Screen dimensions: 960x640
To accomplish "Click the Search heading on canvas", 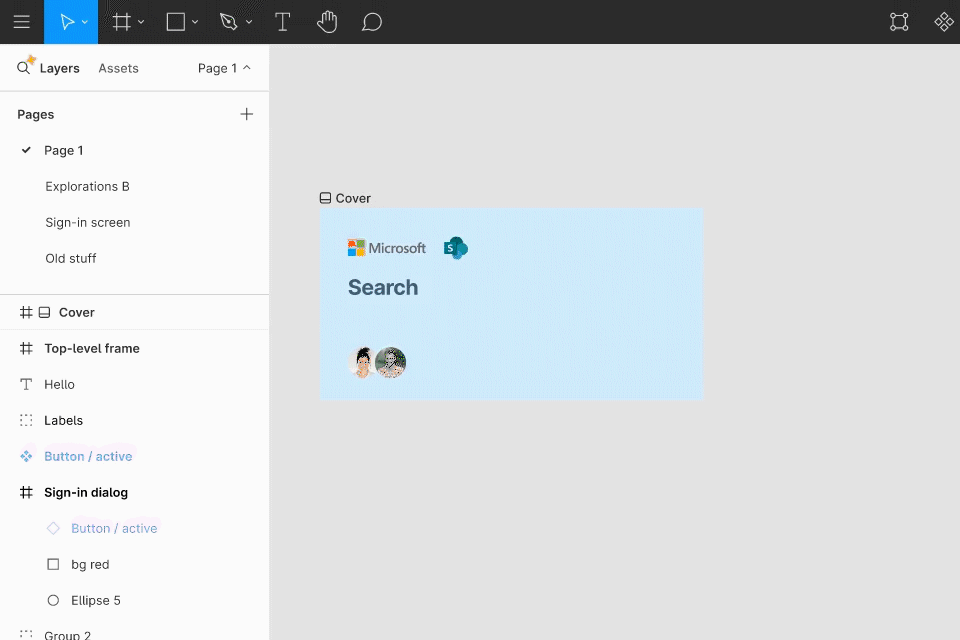I will point(383,287).
